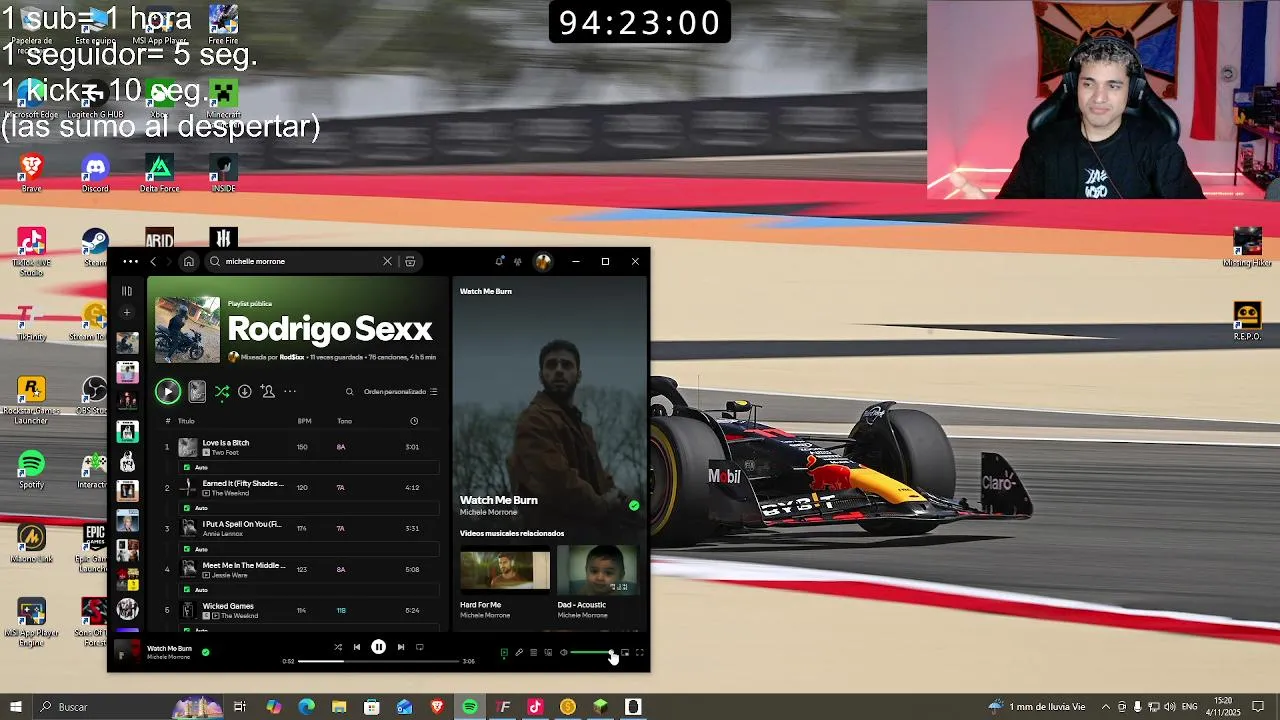Image resolution: width=1280 pixels, height=720 pixels.
Task: Click the playlist preview thumbnail beside Play
Action: click(197, 392)
